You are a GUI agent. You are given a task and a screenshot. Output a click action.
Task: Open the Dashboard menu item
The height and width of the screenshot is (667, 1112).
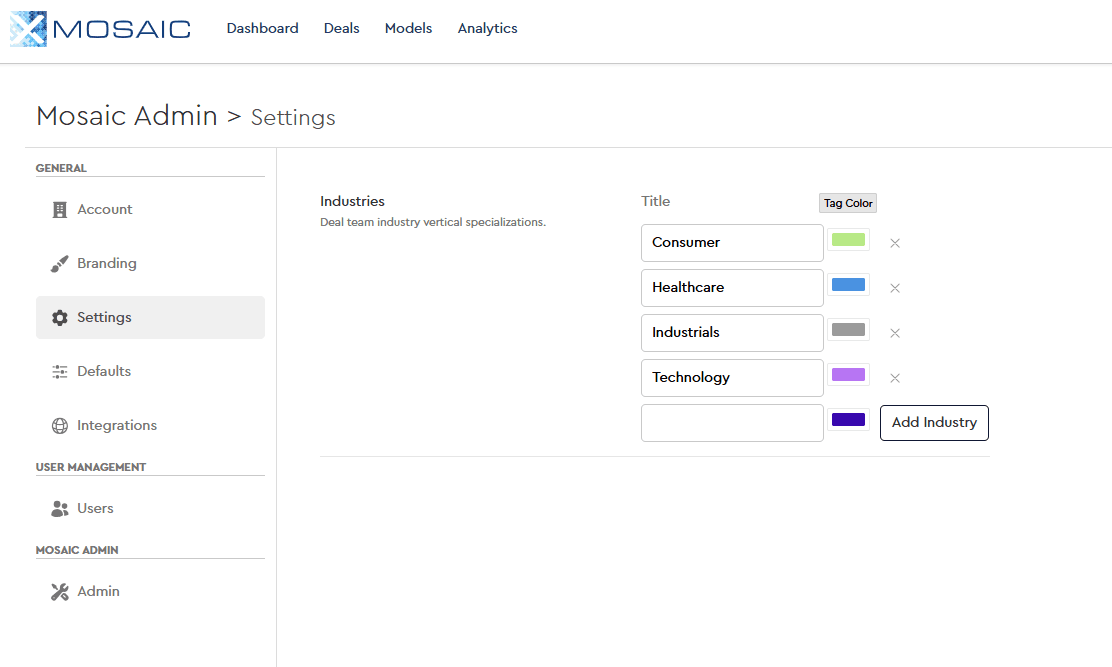point(262,28)
